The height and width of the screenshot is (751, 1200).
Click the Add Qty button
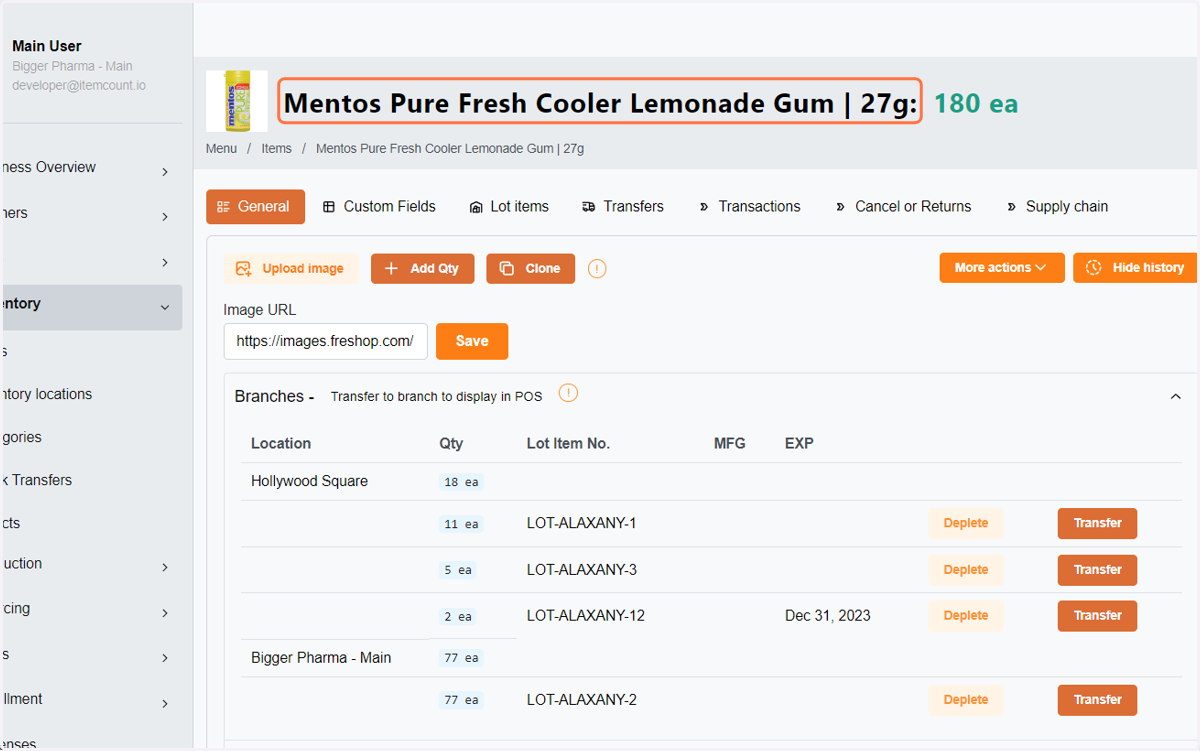(422, 268)
